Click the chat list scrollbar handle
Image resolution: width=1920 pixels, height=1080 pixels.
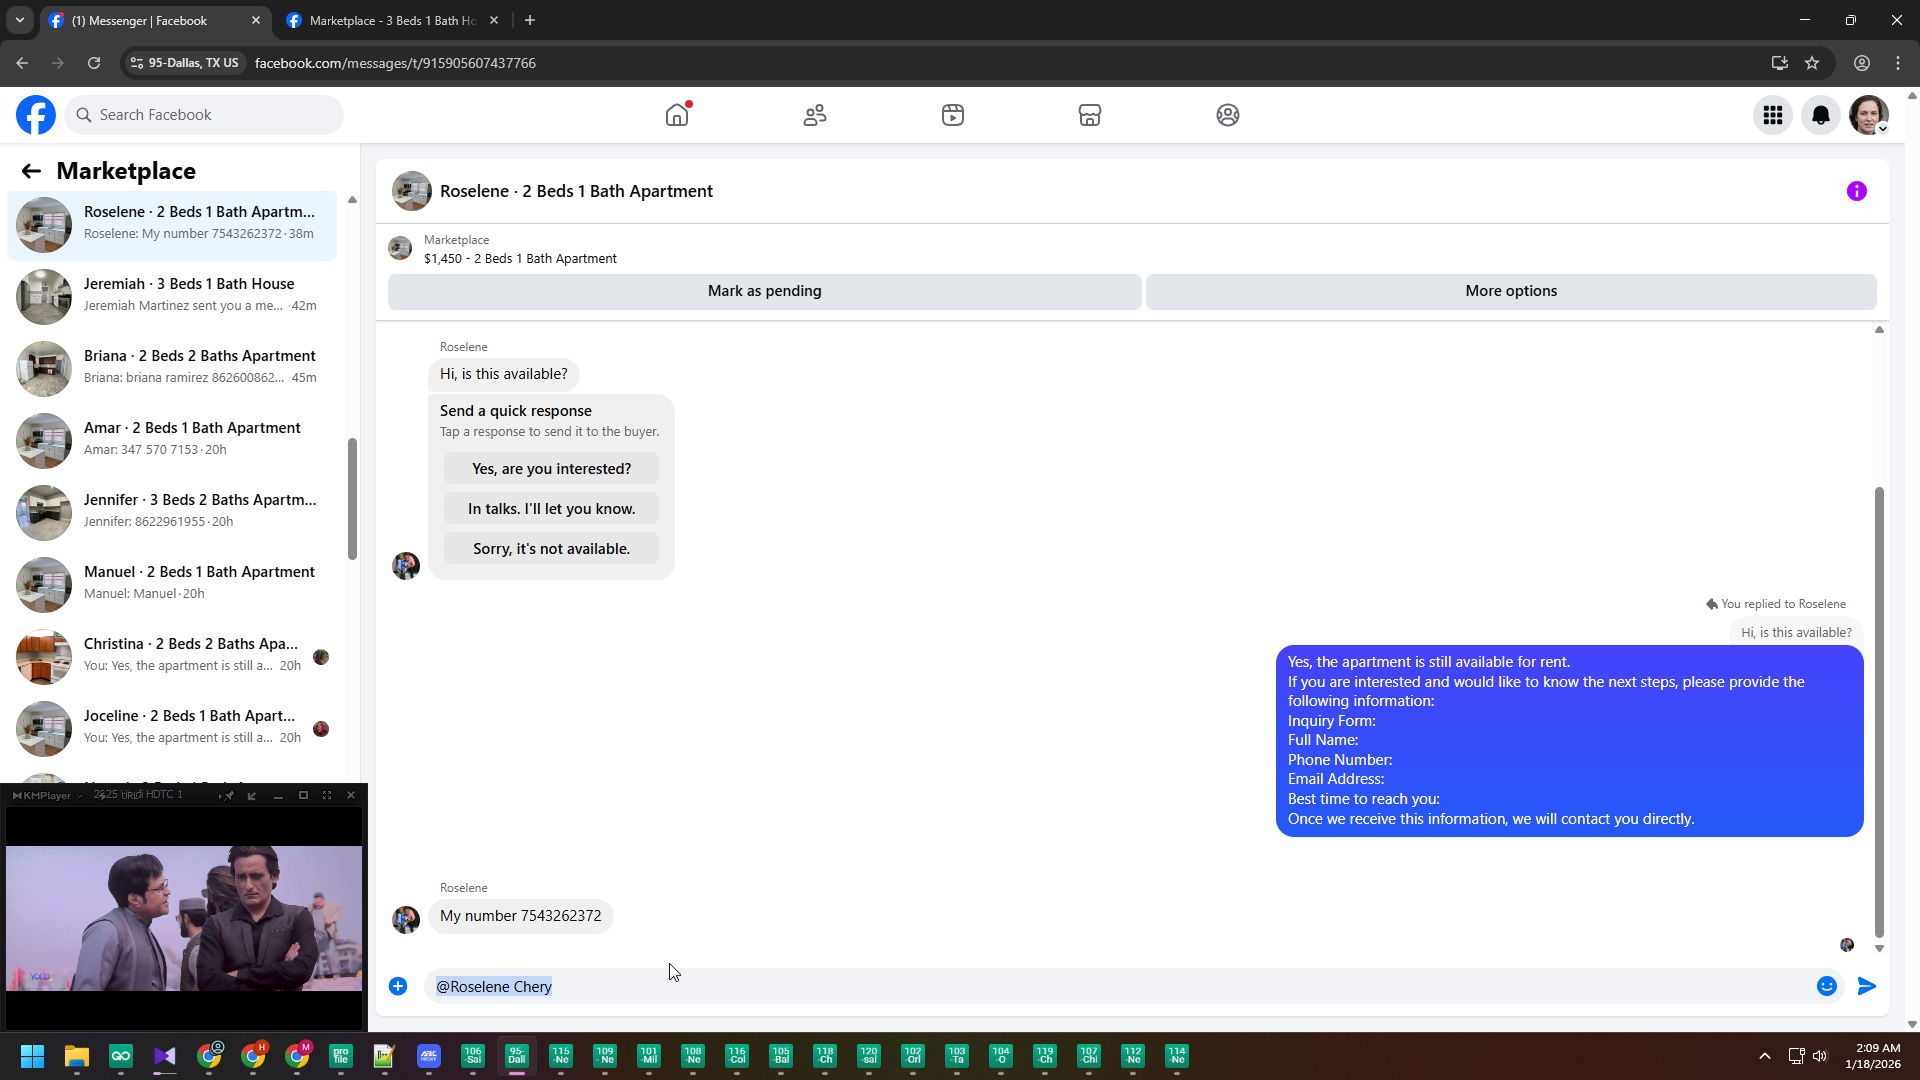[x=352, y=498]
